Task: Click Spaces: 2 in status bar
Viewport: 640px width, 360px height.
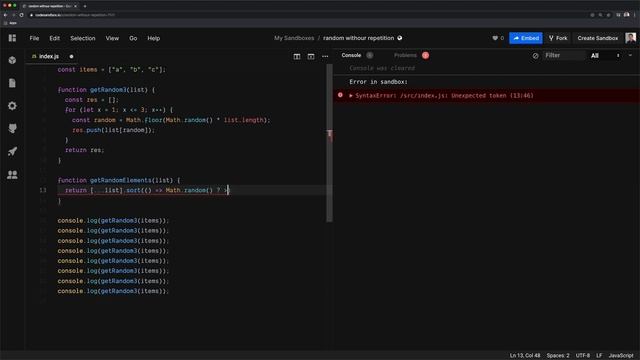Action: 558,356
